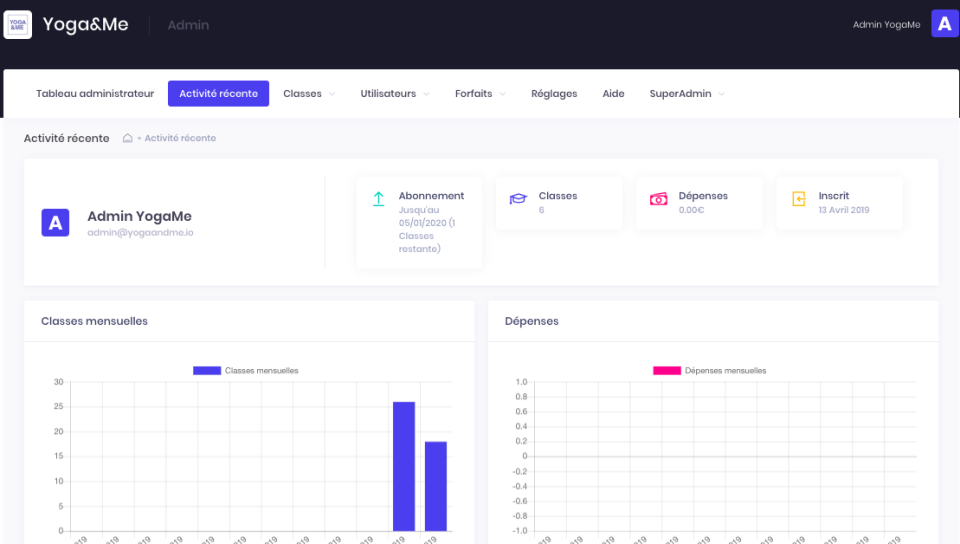Open Tableau administrateur tab
This screenshot has width=960, height=544.
[x=95, y=94]
